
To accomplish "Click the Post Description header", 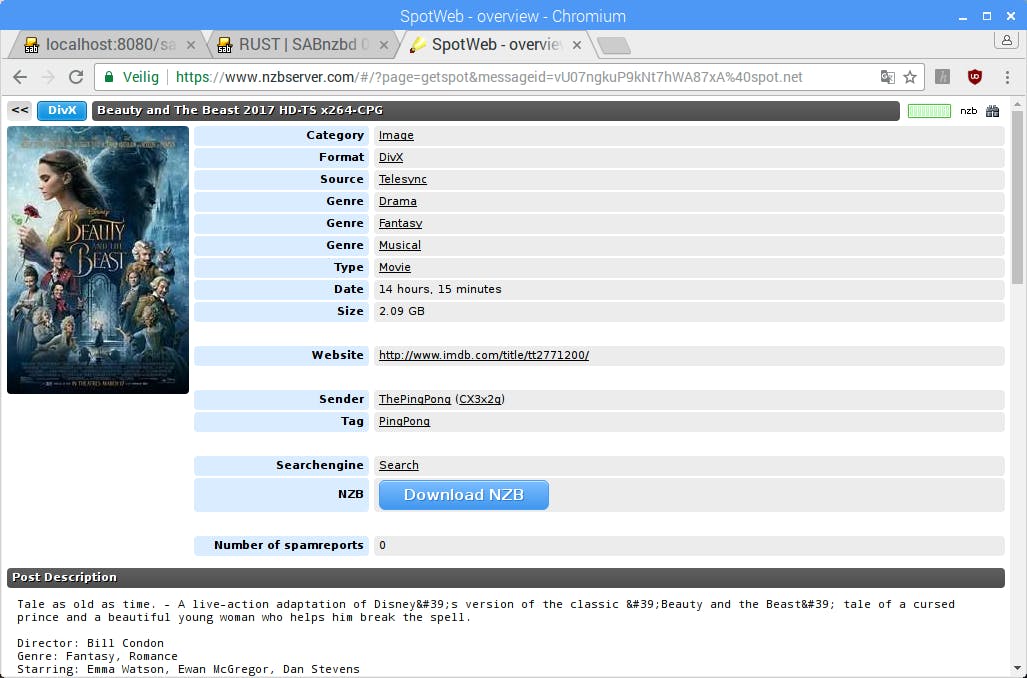I will coord(506,577).
